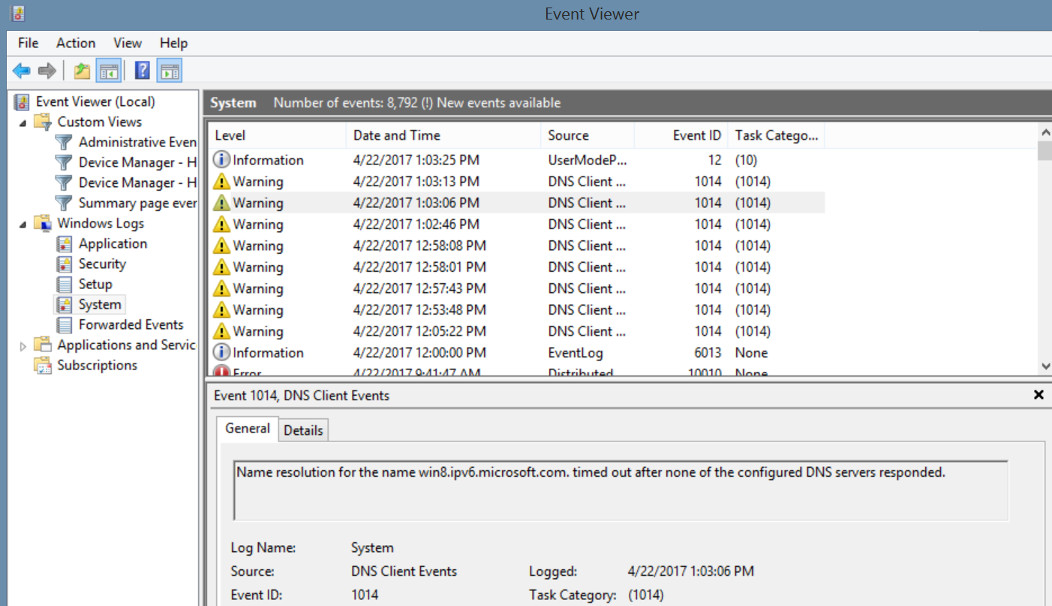Select the event dated 4/22/2017 12:57:43 PM
The width and height of the screenshot is (1052, 606).
pos(517,289)
